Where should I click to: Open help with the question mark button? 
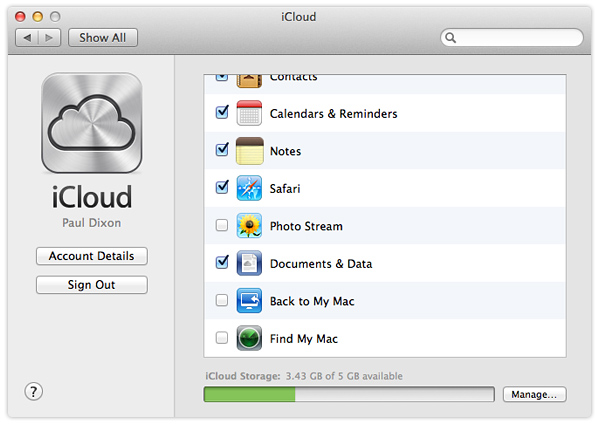pyautogui.click(x=33, y=391)
